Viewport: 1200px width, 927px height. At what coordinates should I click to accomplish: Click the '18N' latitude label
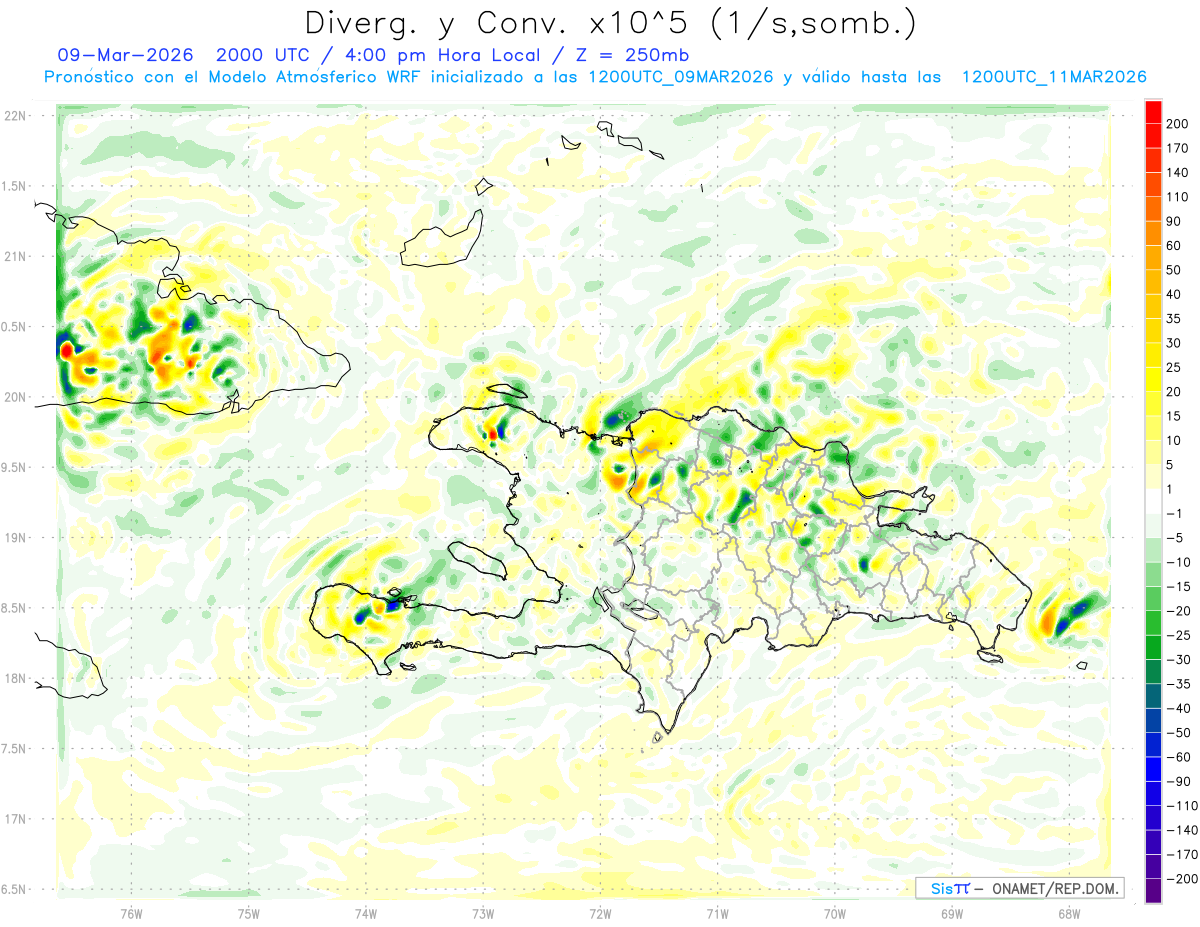click(x=15, y=679)
